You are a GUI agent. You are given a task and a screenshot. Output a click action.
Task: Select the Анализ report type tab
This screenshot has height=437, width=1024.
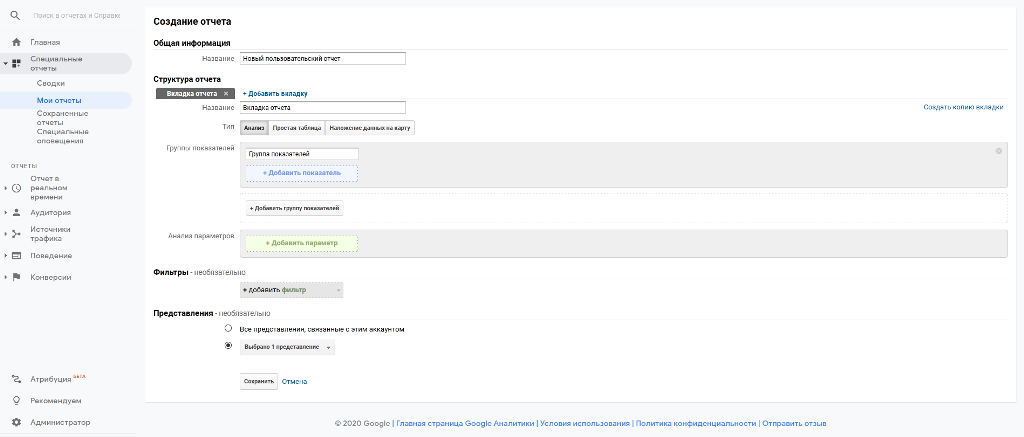(x=253, y=128)
